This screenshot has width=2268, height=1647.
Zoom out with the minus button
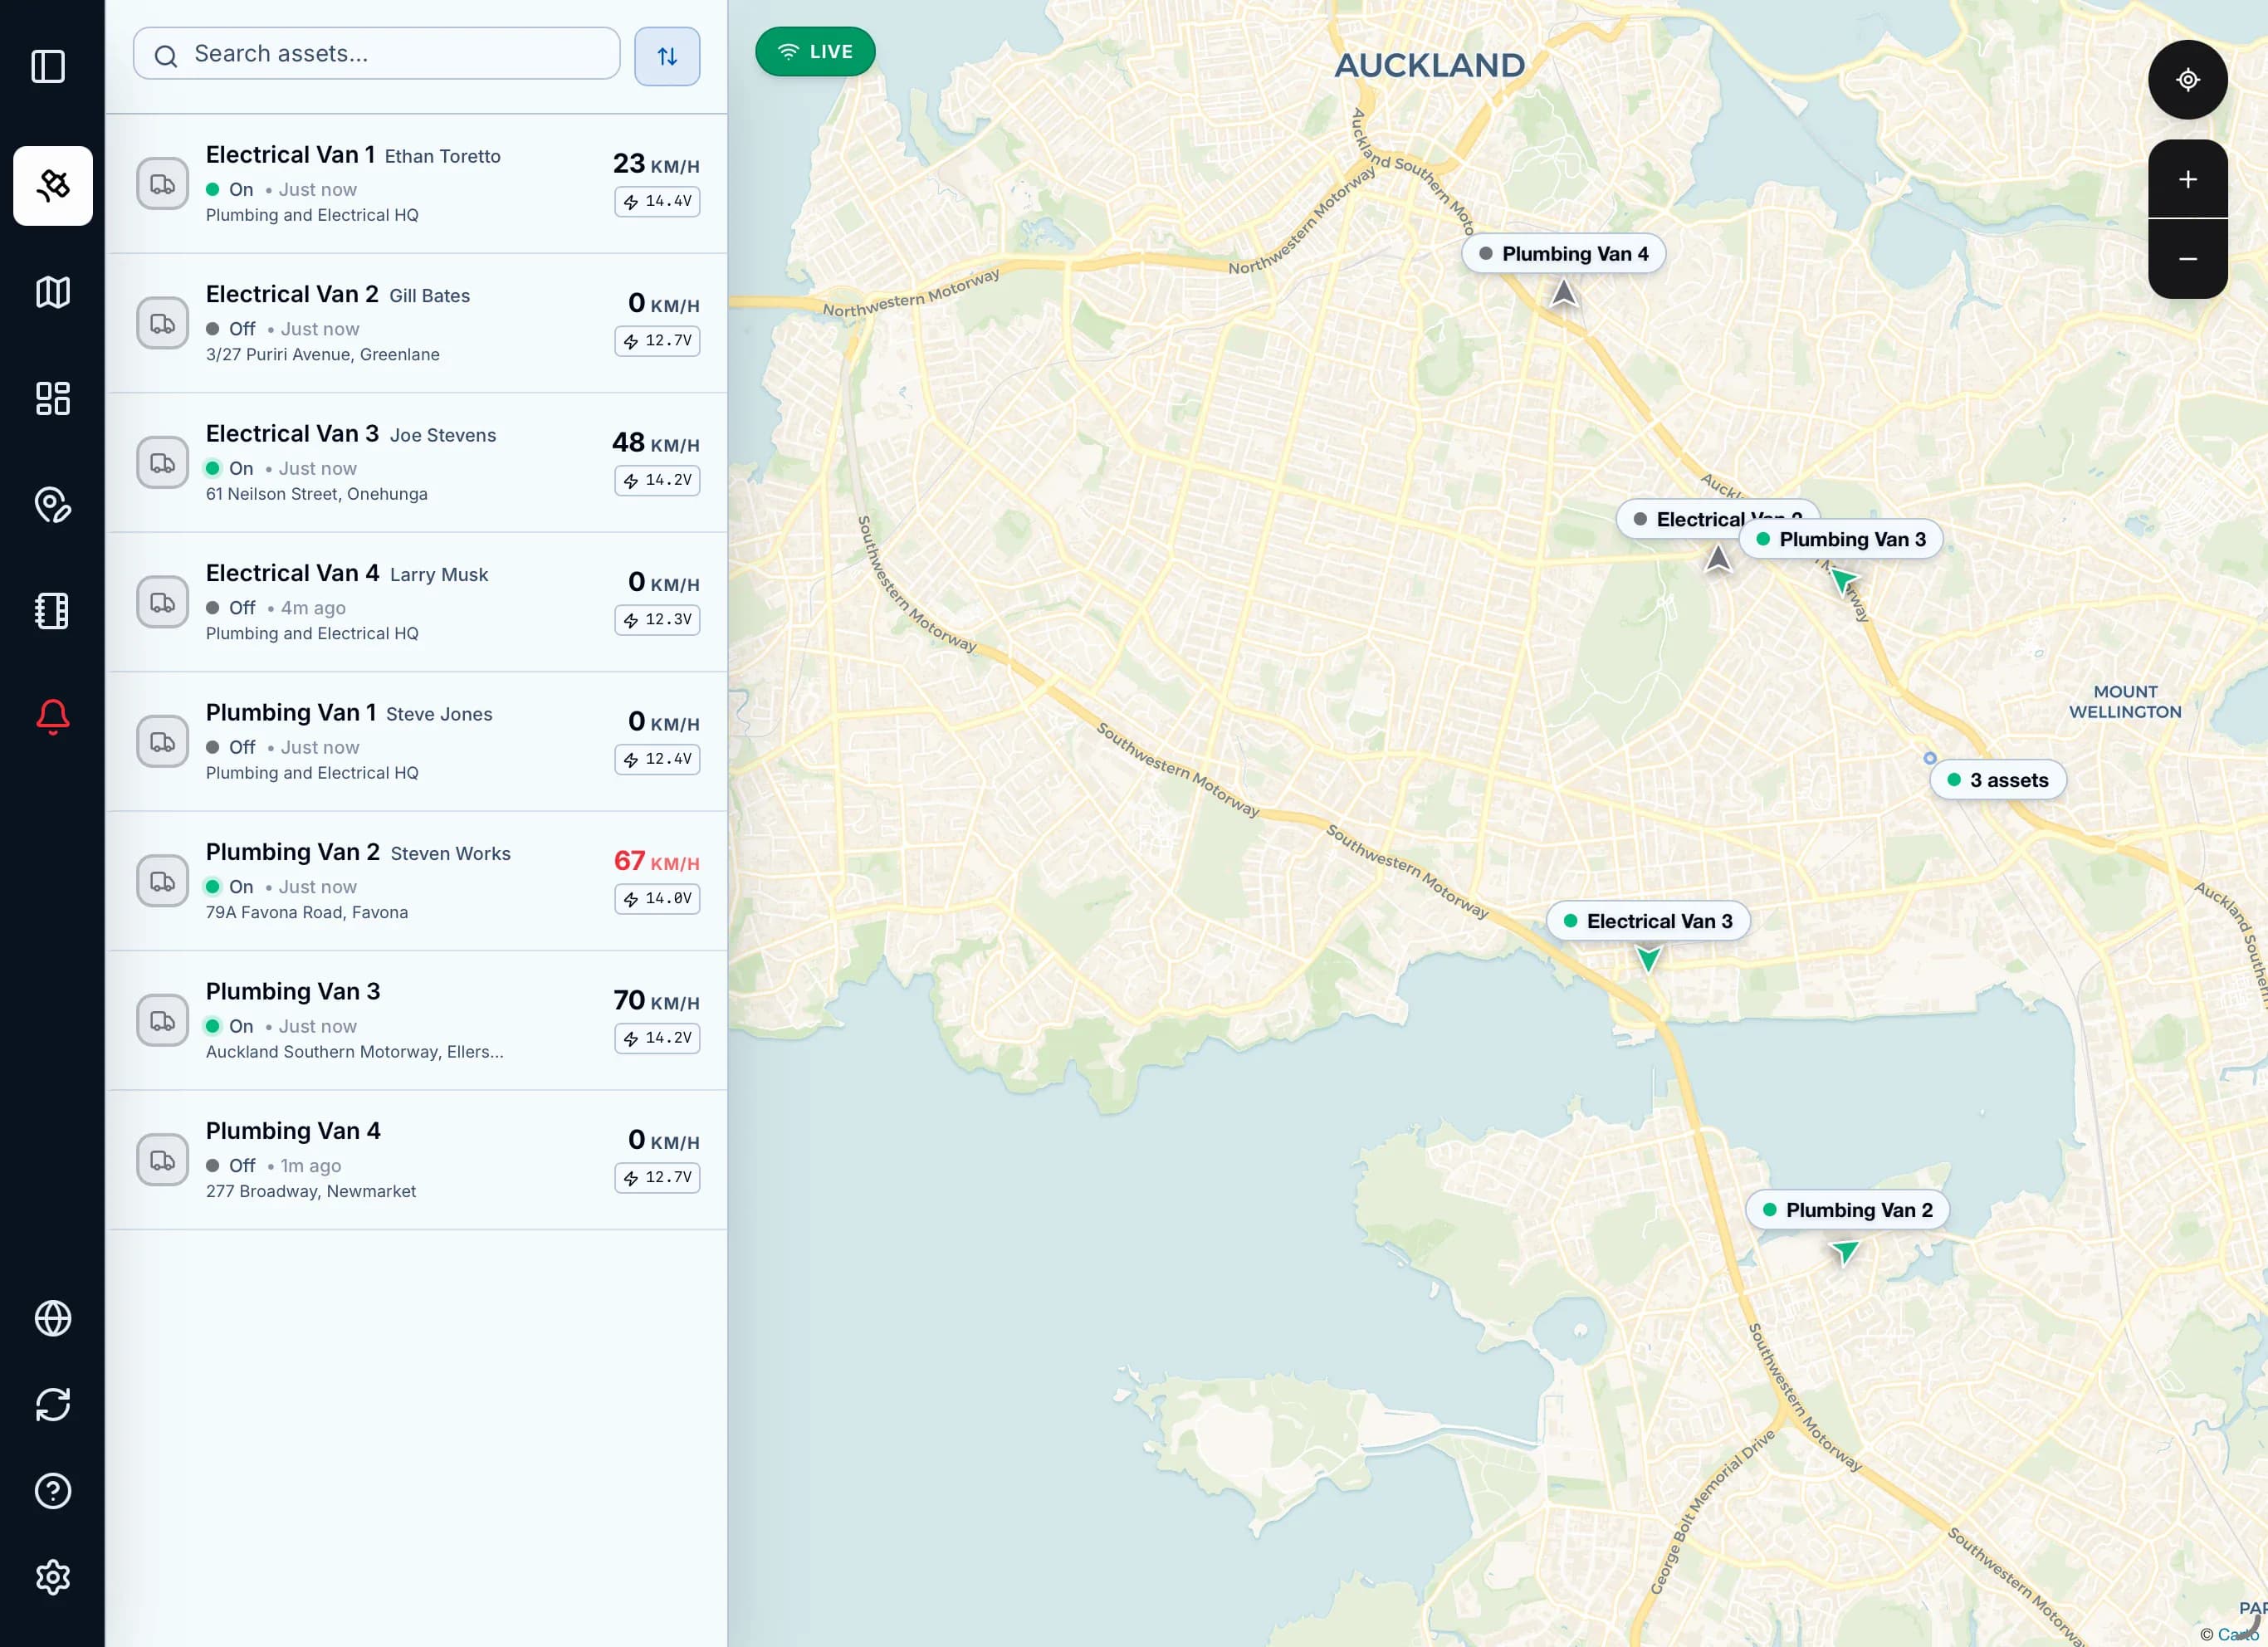(2187, 259)
